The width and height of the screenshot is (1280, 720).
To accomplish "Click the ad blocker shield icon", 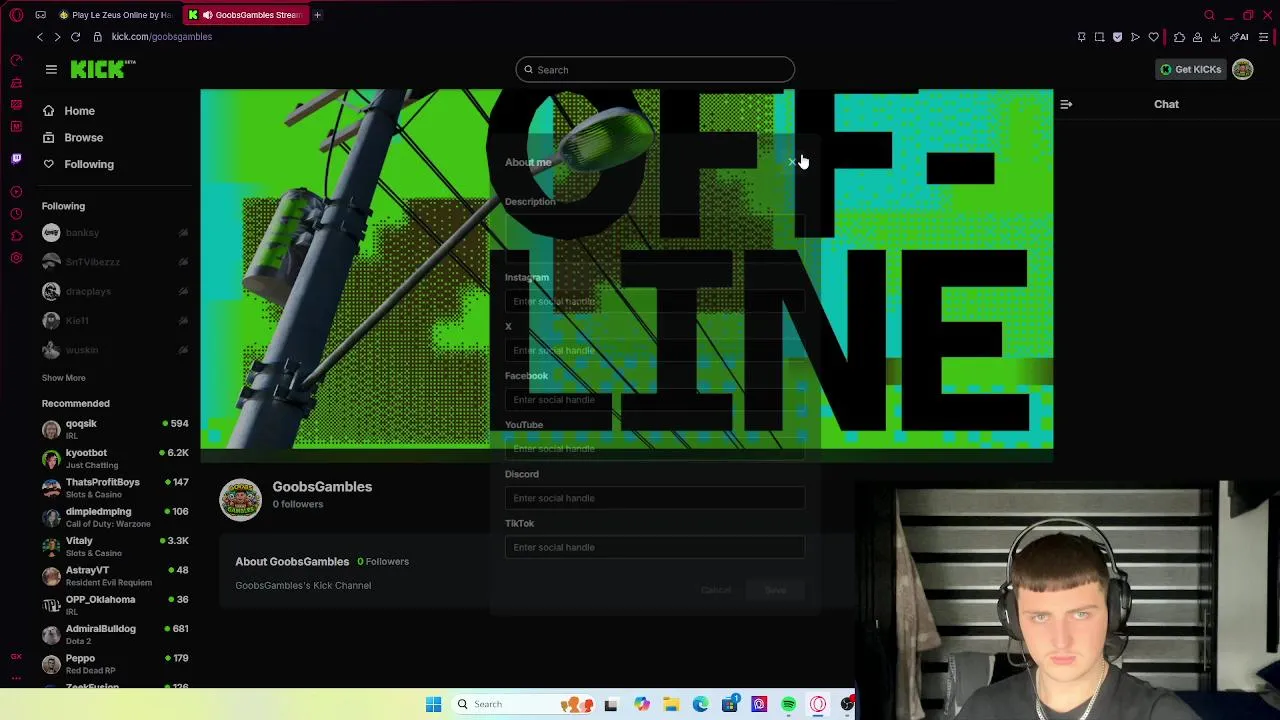I will 1117,37.
